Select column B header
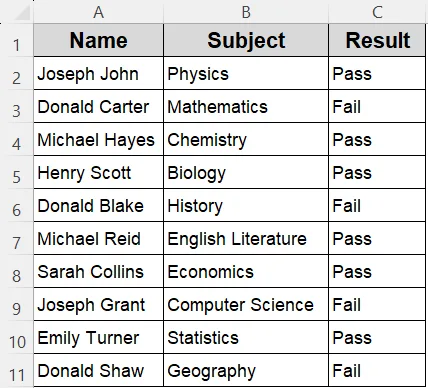 tap(246, 12)
